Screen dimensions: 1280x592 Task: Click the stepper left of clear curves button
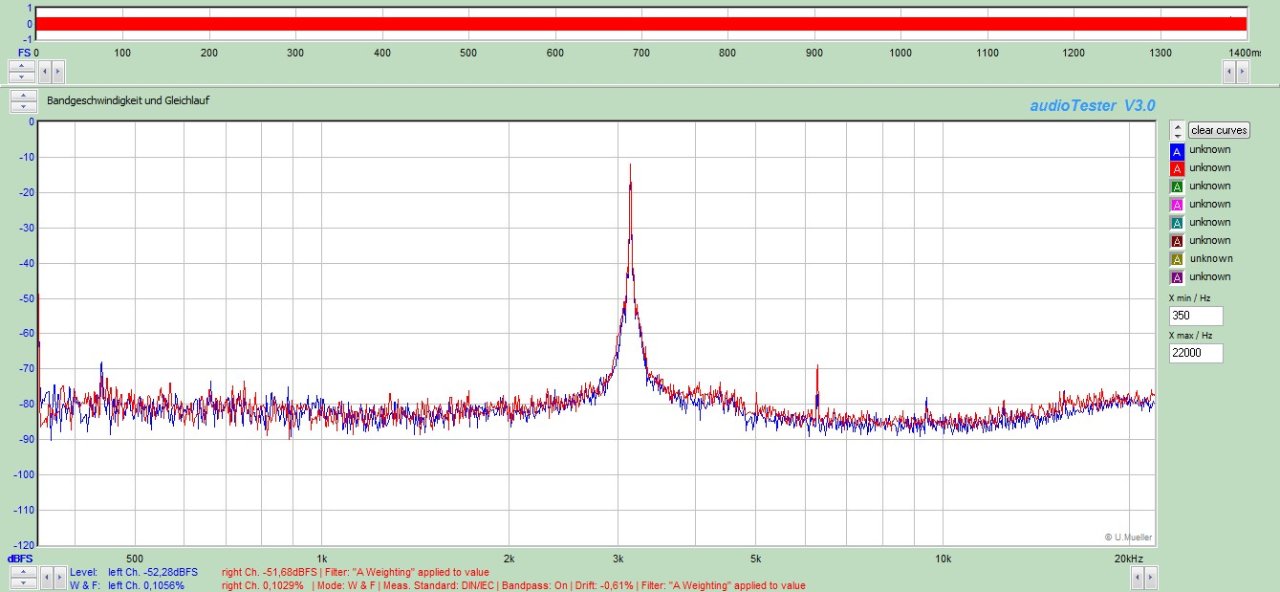coord(1177,130)
